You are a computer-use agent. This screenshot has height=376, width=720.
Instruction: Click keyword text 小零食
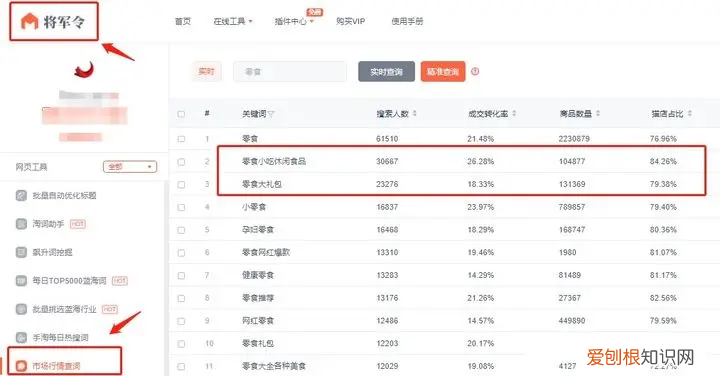click(x=254, y=207)
